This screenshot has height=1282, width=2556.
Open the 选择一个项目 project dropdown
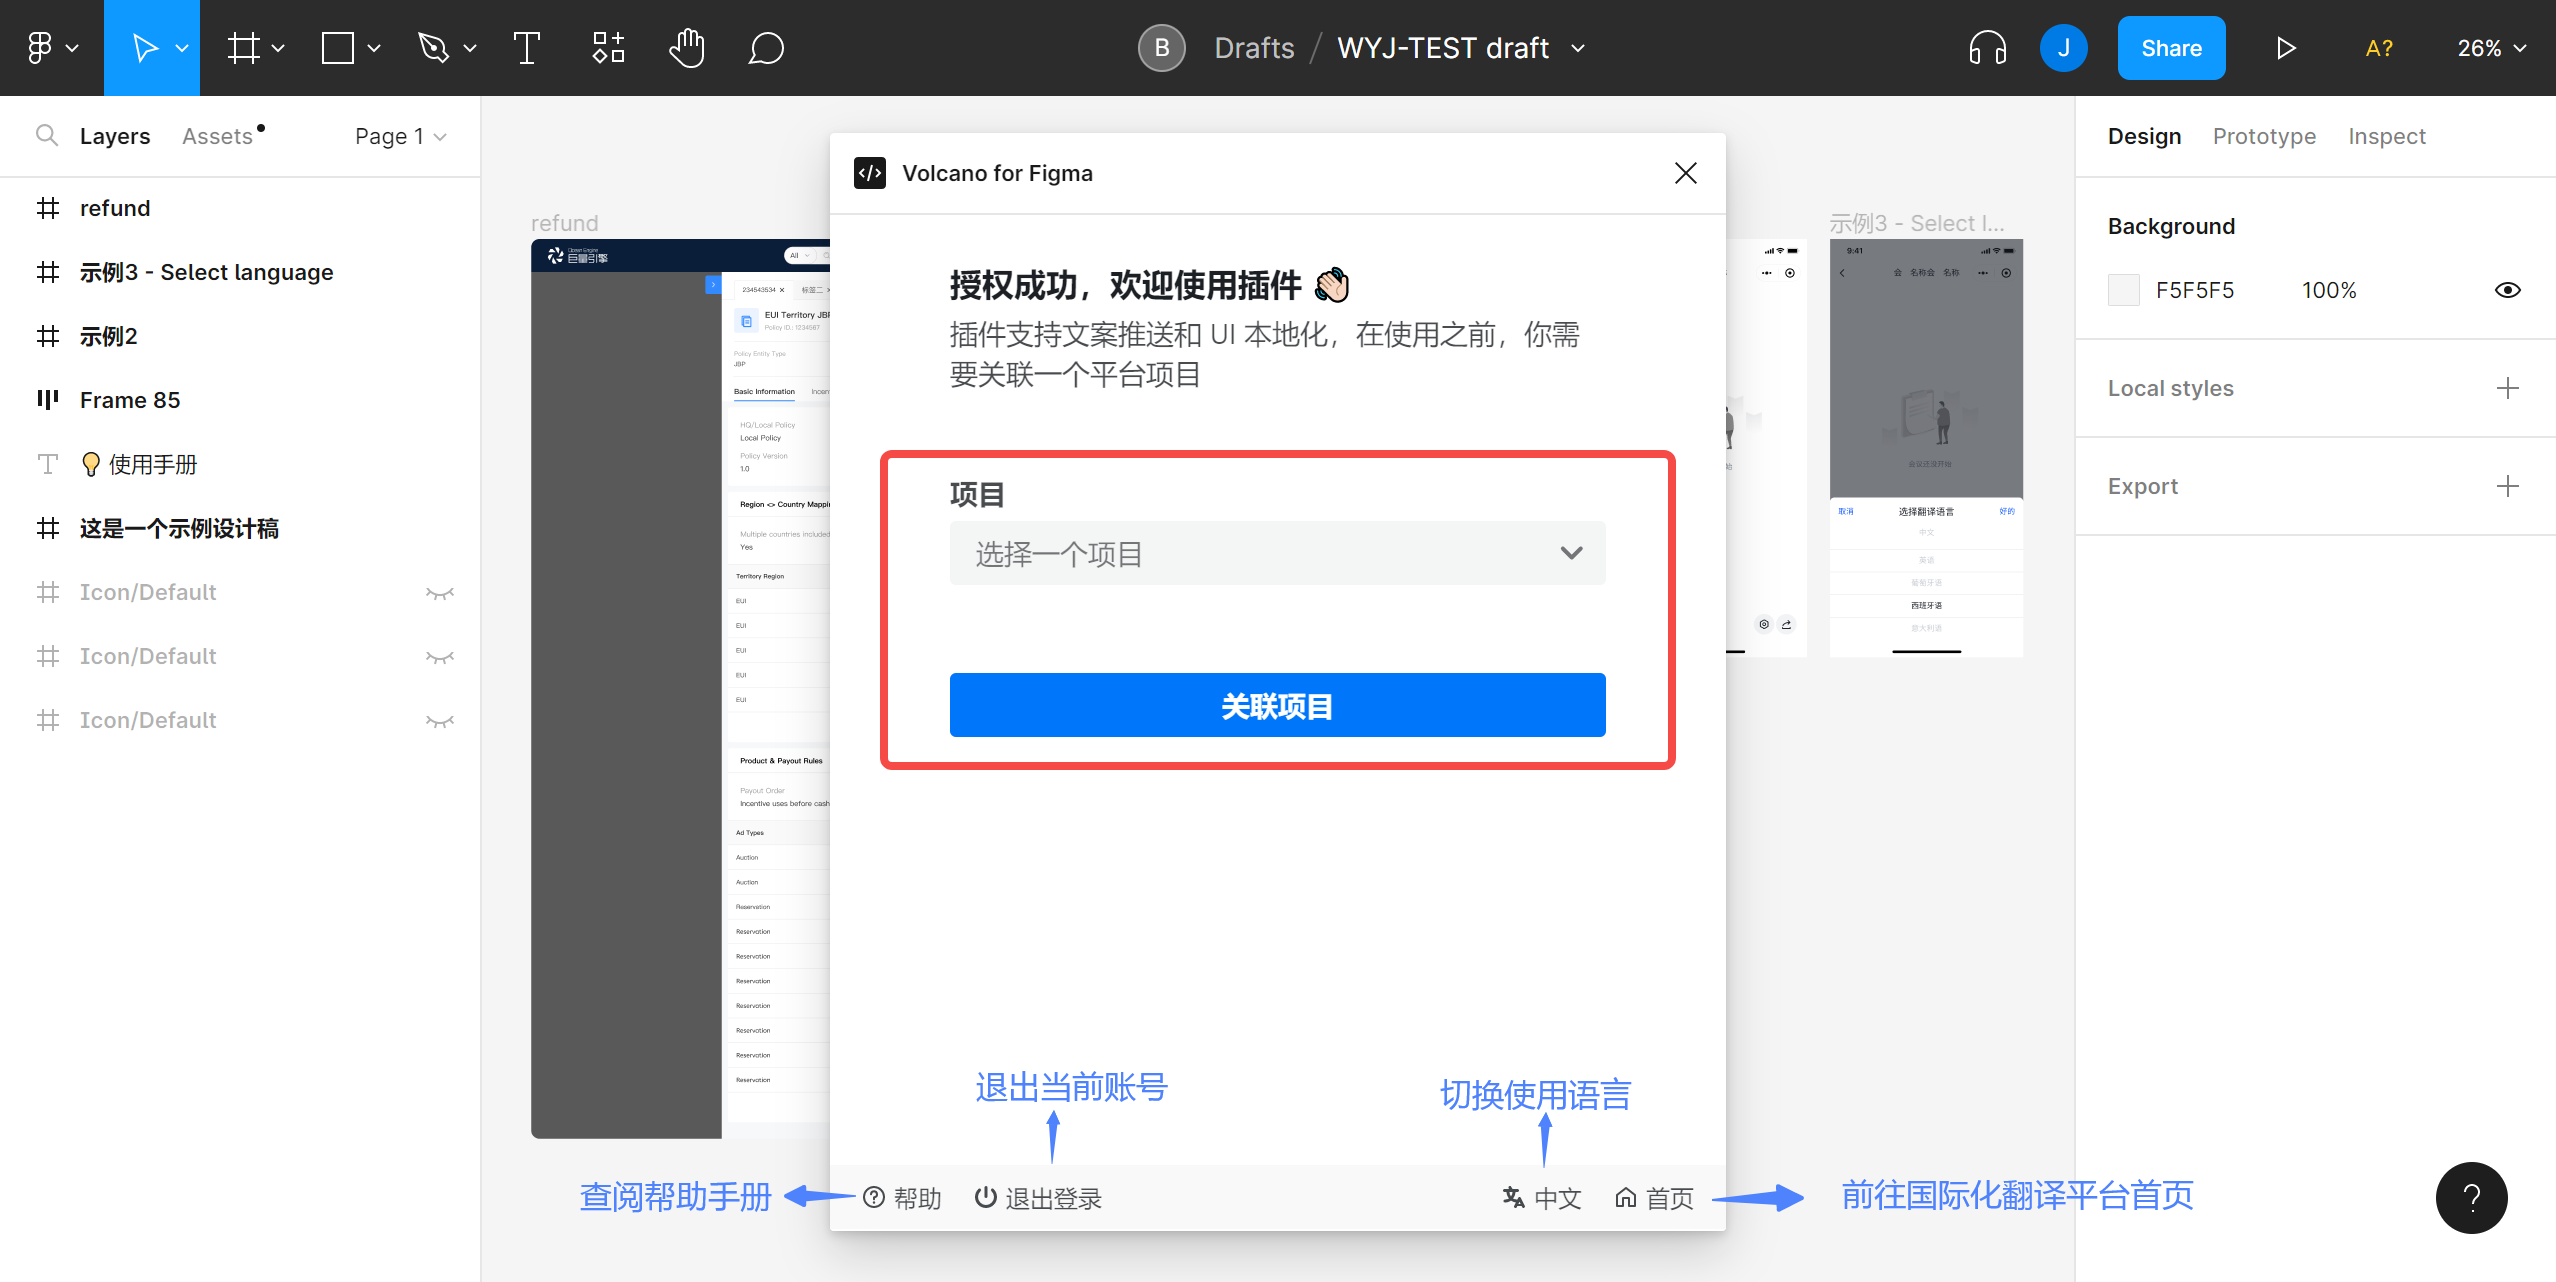pyautogui.click(x=1277, y=553)
